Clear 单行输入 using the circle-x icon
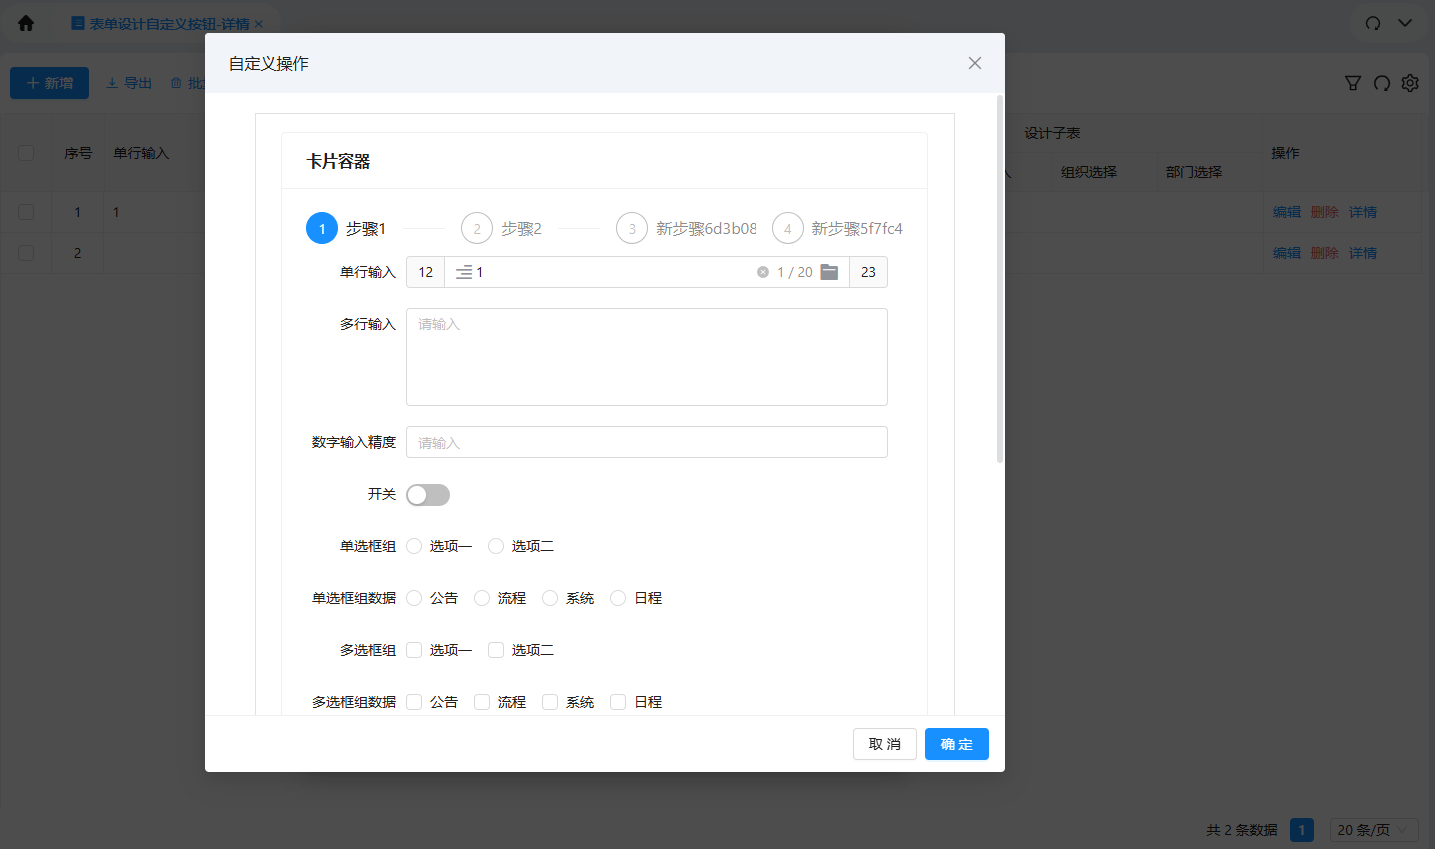This screenshot has width=1435, height=849. click(763, 272)
